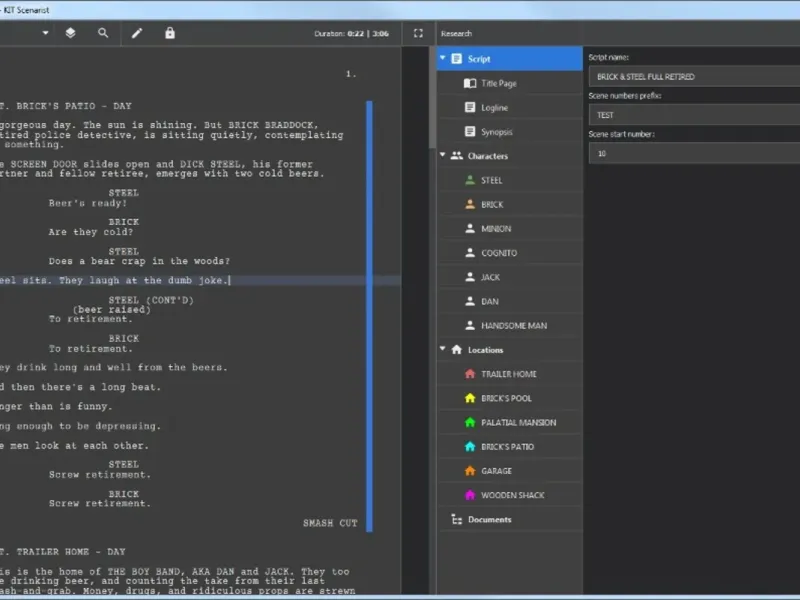Click MINION's person icon
Image resolution: width=800 pixels, height=600 pixels.
coord(470,229)
